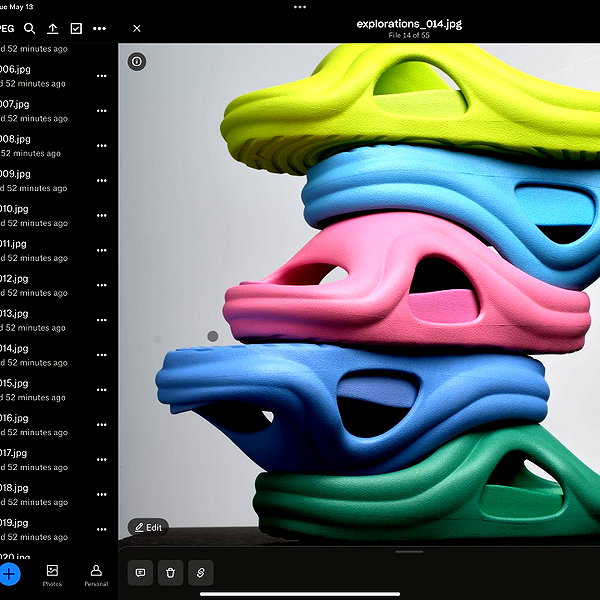Viewport: 600px width, 600px height.
Task: Close the image preview with the X
Action: 137,28
